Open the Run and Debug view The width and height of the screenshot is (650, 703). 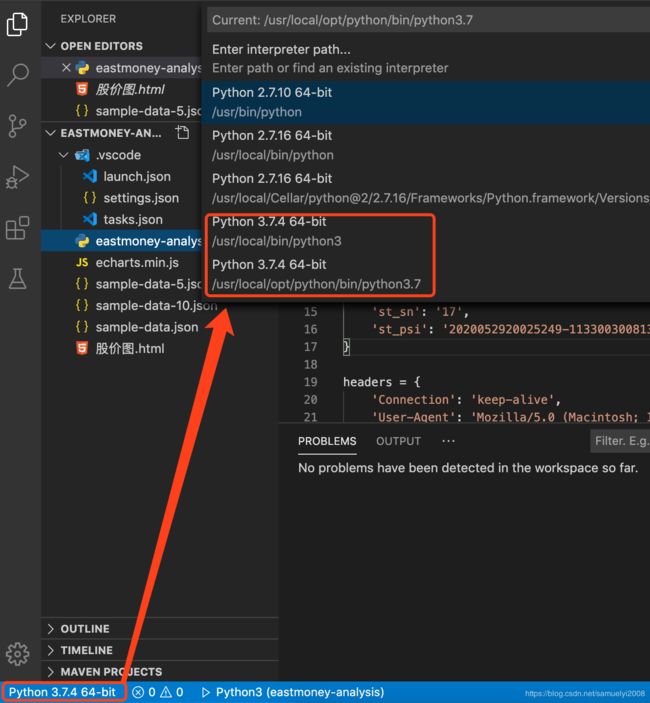click(17, 177)
